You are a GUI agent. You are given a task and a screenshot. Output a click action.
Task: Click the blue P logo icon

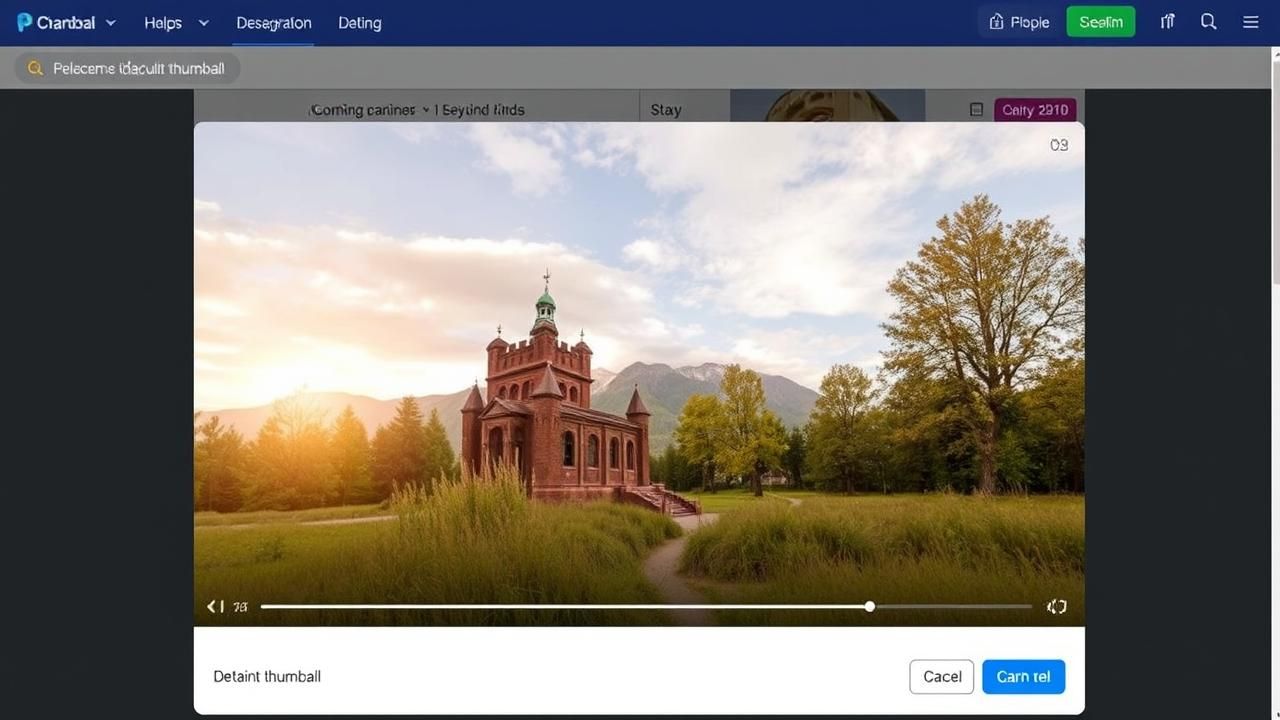(x=24, y=22)
